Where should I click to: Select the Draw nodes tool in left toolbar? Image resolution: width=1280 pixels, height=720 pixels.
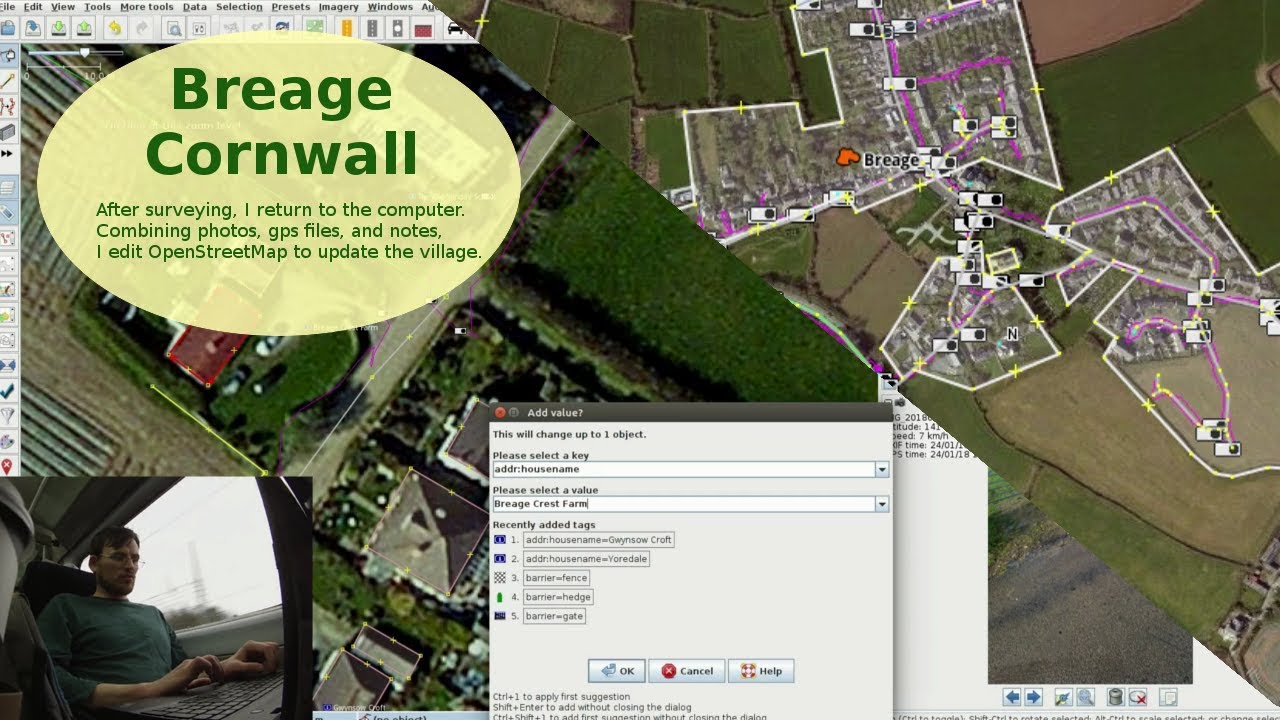coord(9,82)
